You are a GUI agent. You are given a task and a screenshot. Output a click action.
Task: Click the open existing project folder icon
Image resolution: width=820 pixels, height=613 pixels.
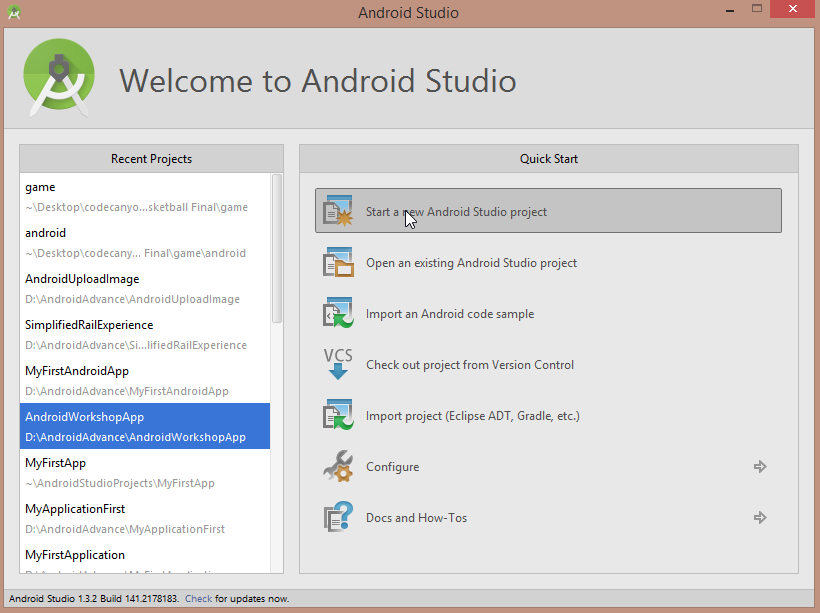pos(338,262)
